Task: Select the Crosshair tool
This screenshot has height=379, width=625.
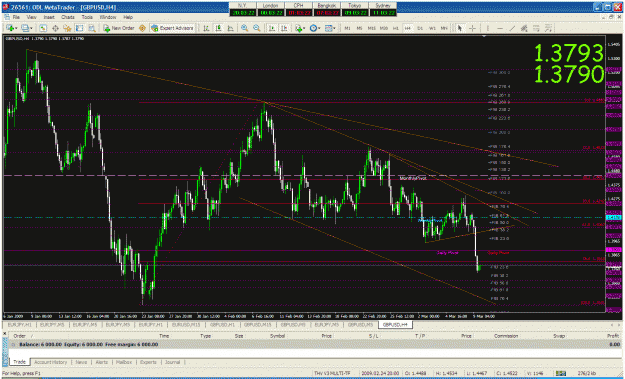Action: click(472, 28)
